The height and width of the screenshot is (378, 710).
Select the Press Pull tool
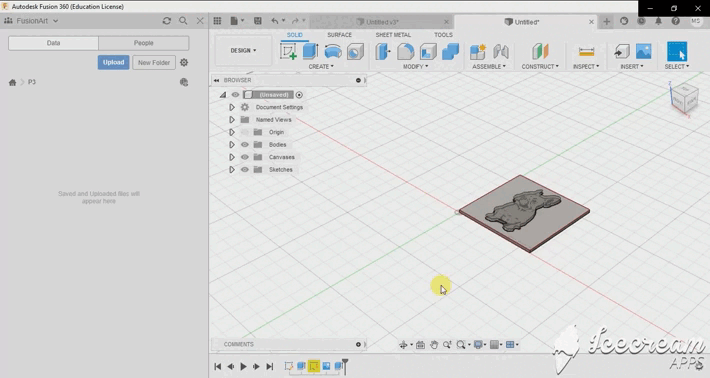[383, 52]
